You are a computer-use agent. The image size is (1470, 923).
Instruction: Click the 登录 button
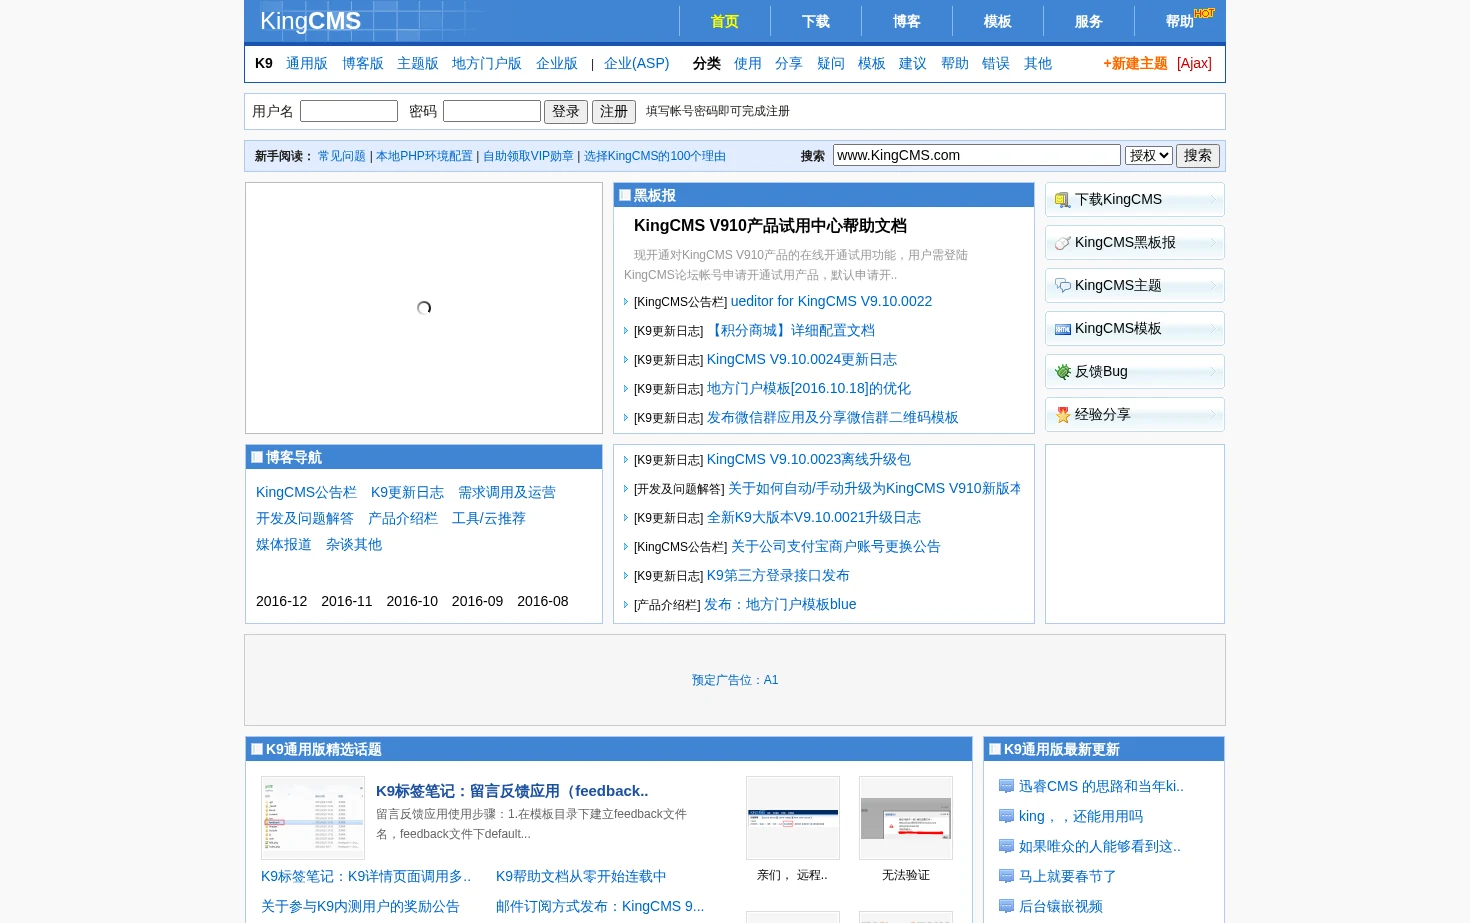click(x=566, y=111)
